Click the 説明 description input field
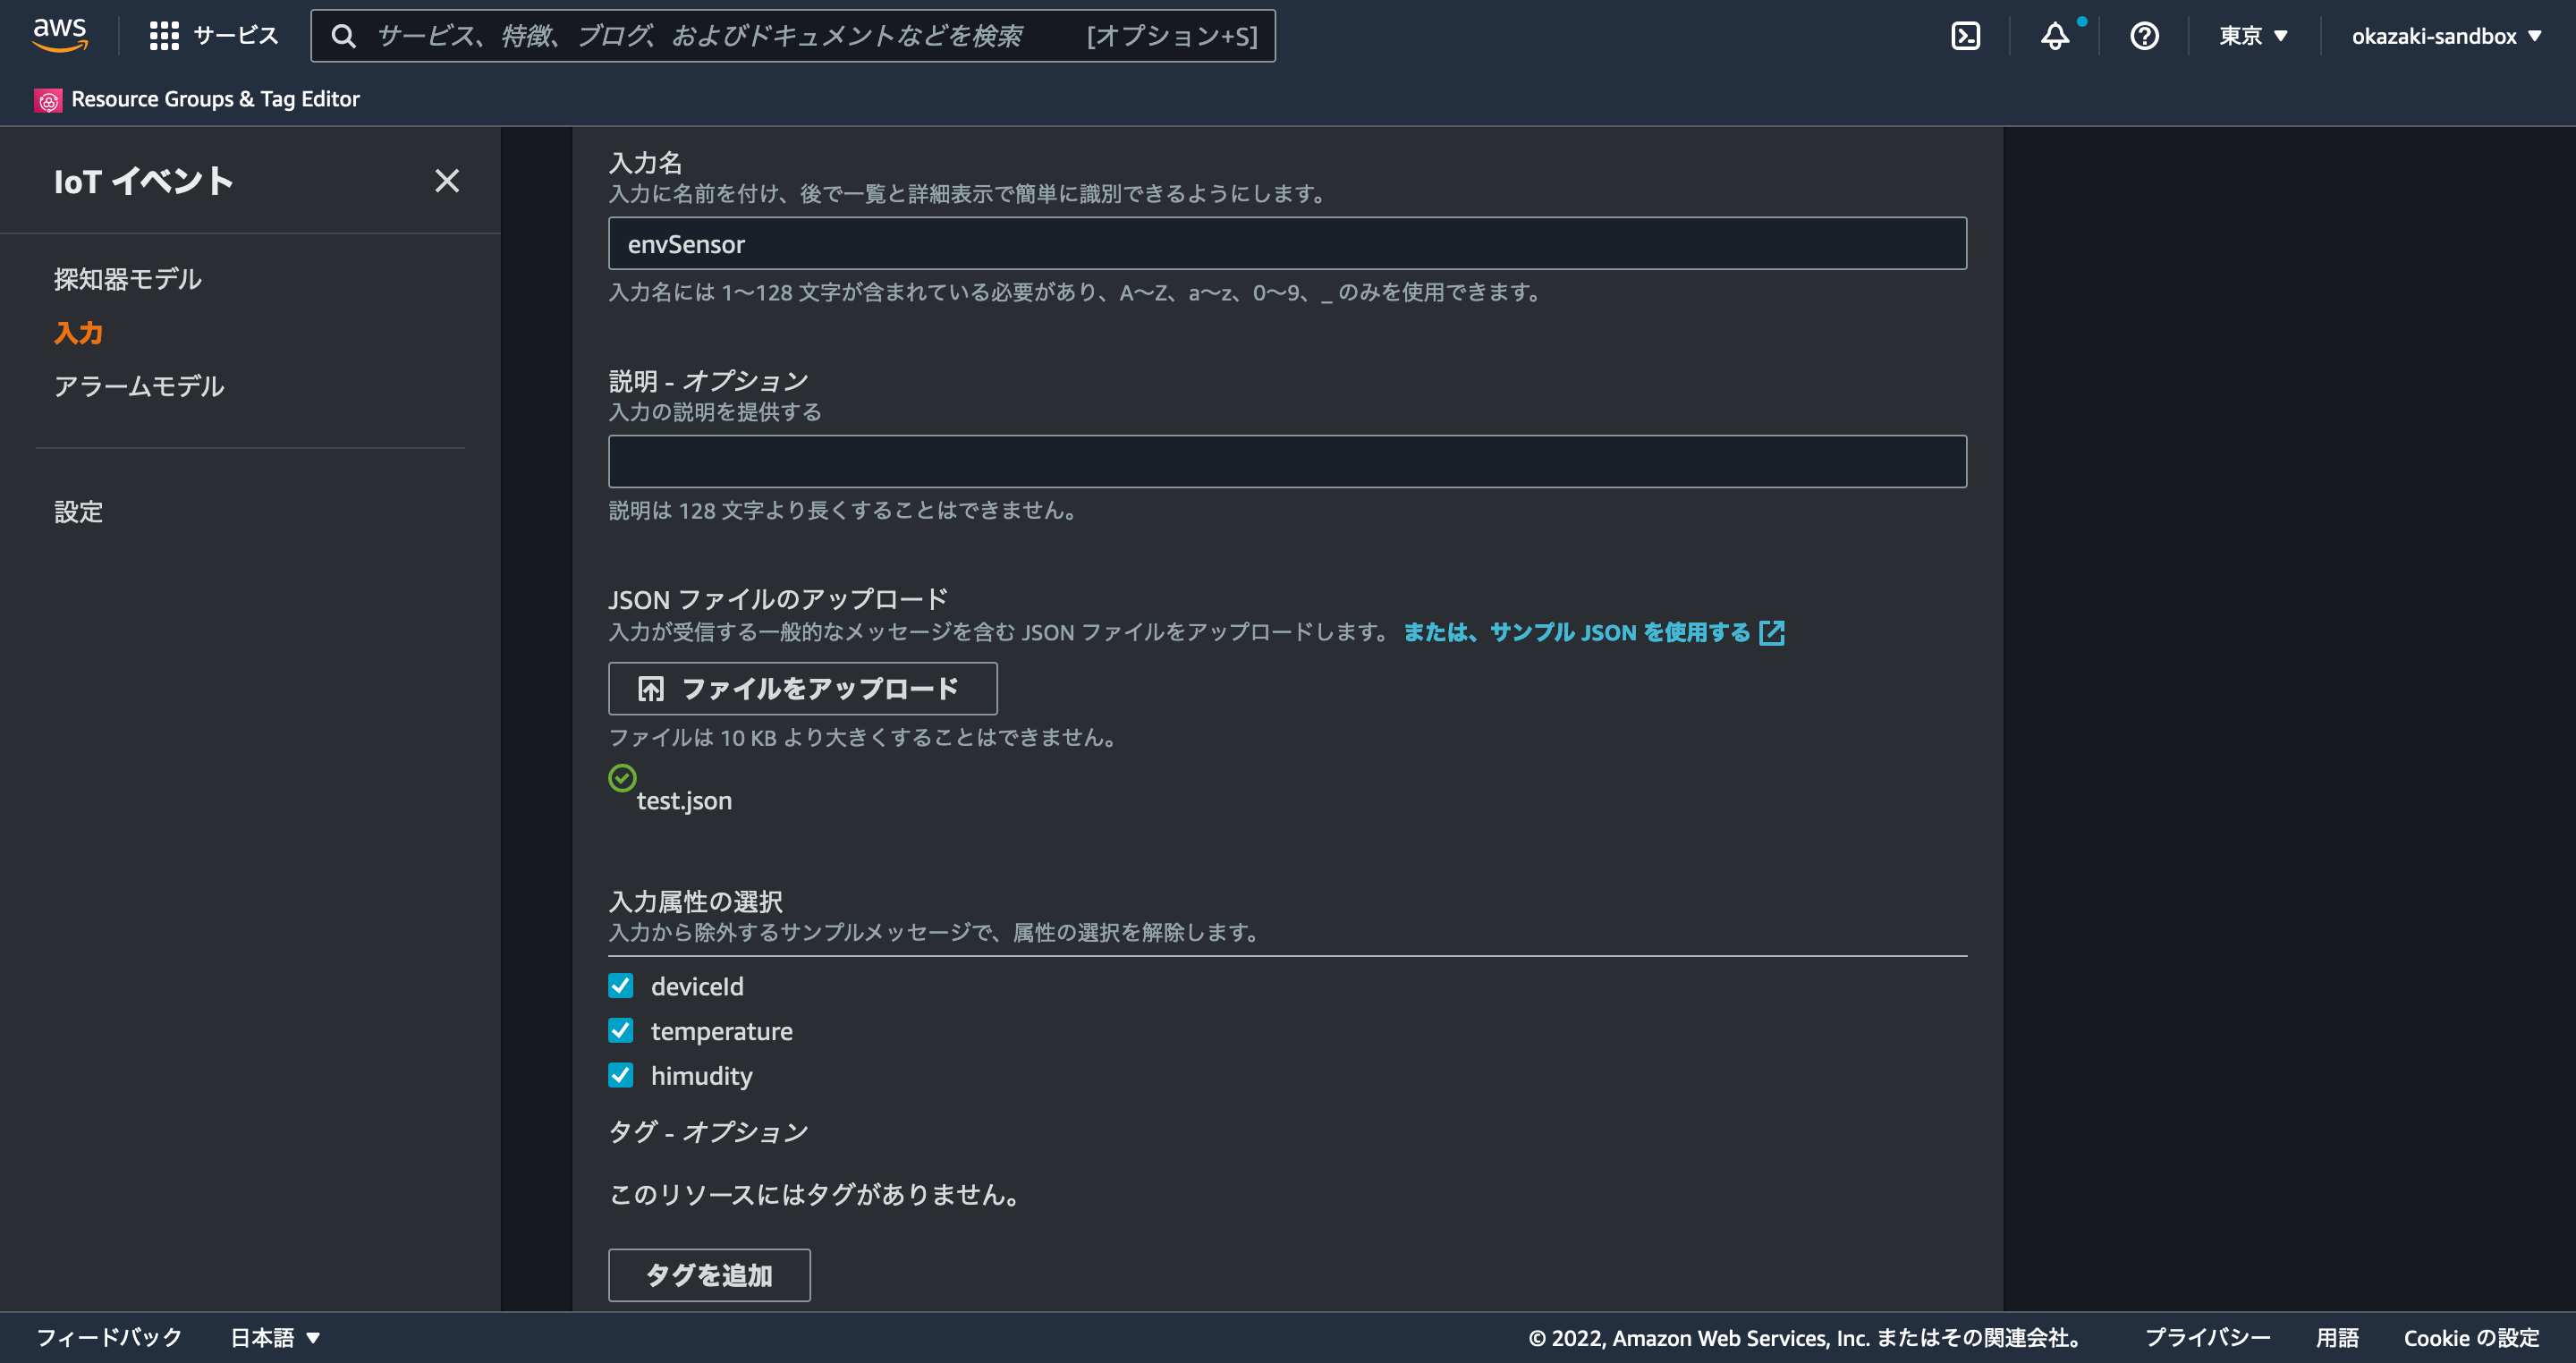 tap(1286, 461)
